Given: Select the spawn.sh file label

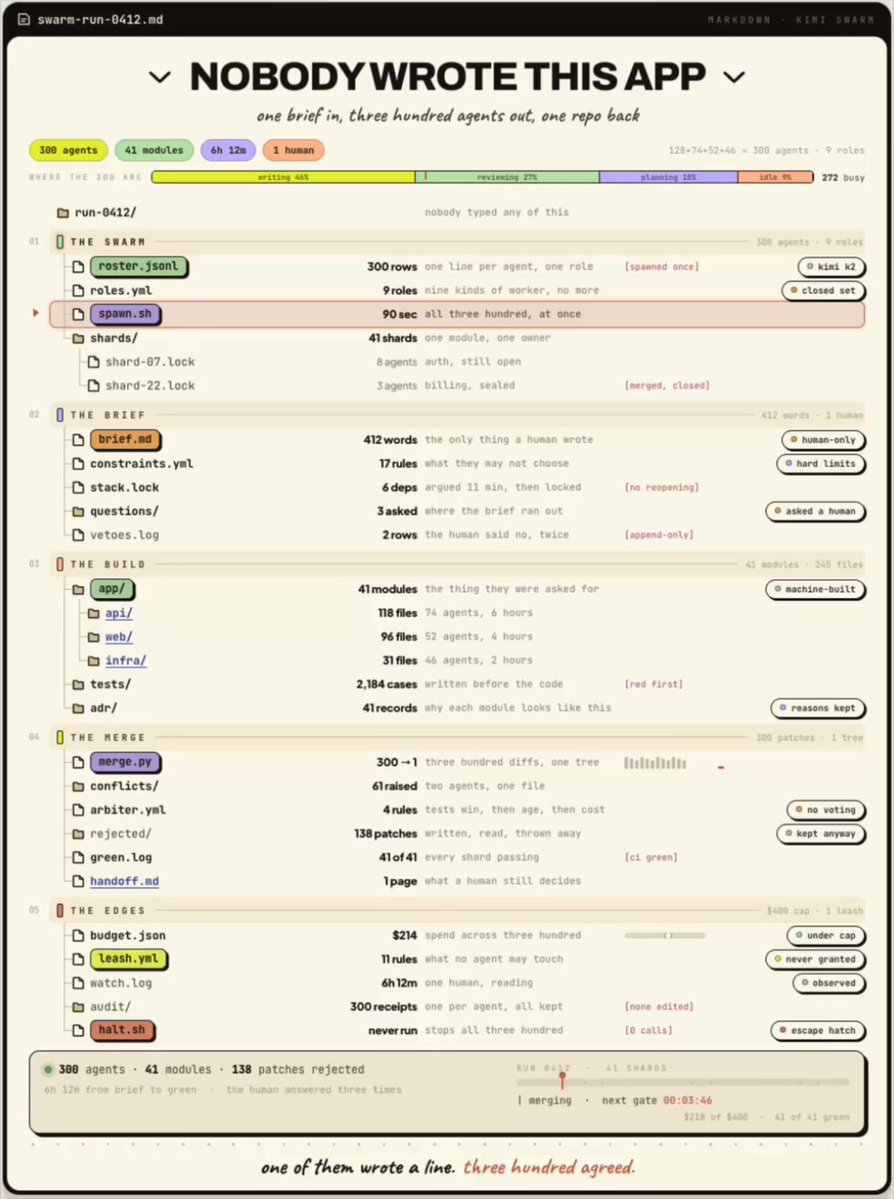Looking at the screenshot, I should (x=125, y=314).
